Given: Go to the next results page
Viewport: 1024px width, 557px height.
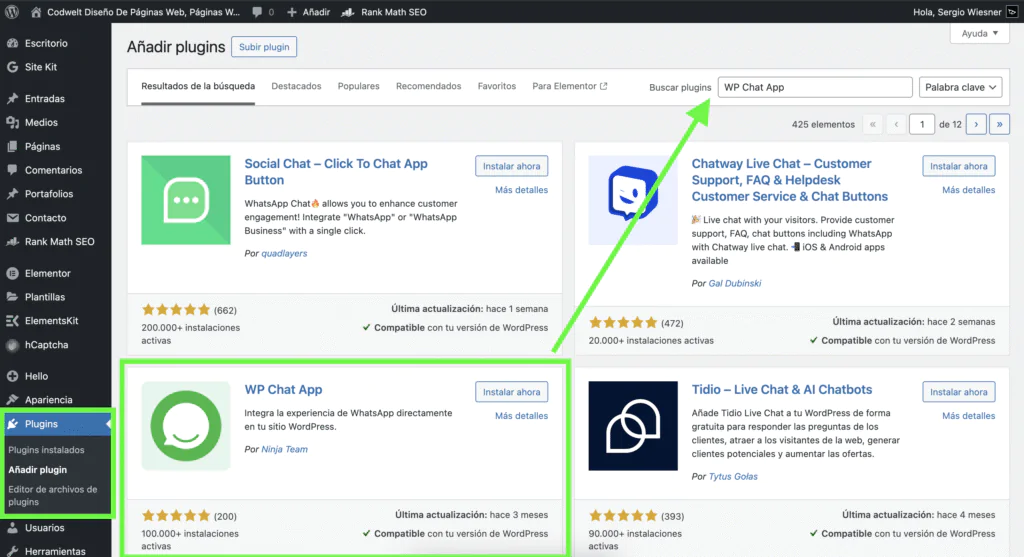Looking at the screenshot, I should [976, 124].
